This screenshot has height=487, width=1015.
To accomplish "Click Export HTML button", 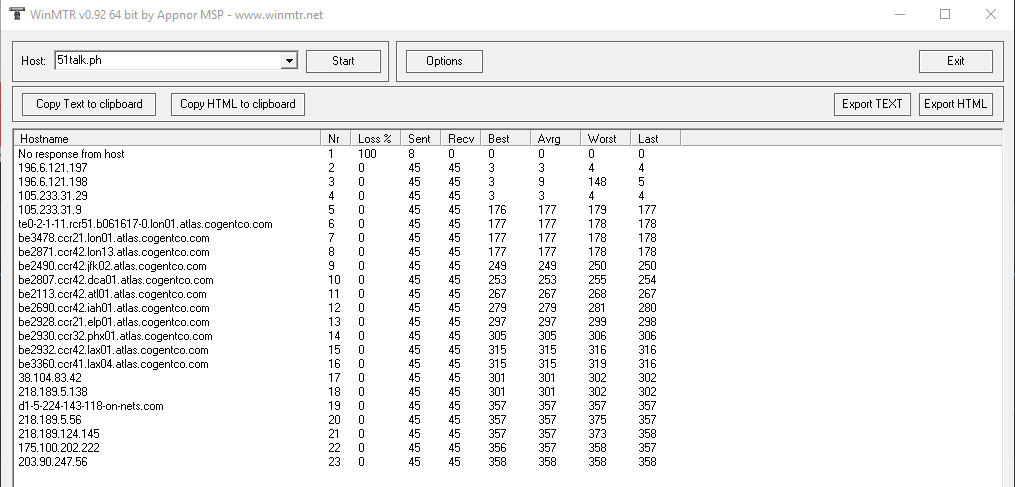I will 955,104.
